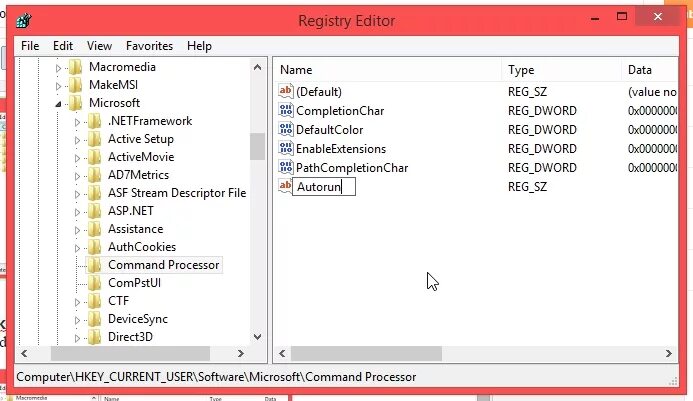Click the AuthCookies folder icon
Screen dimensions: 693x401
[95, 247]
